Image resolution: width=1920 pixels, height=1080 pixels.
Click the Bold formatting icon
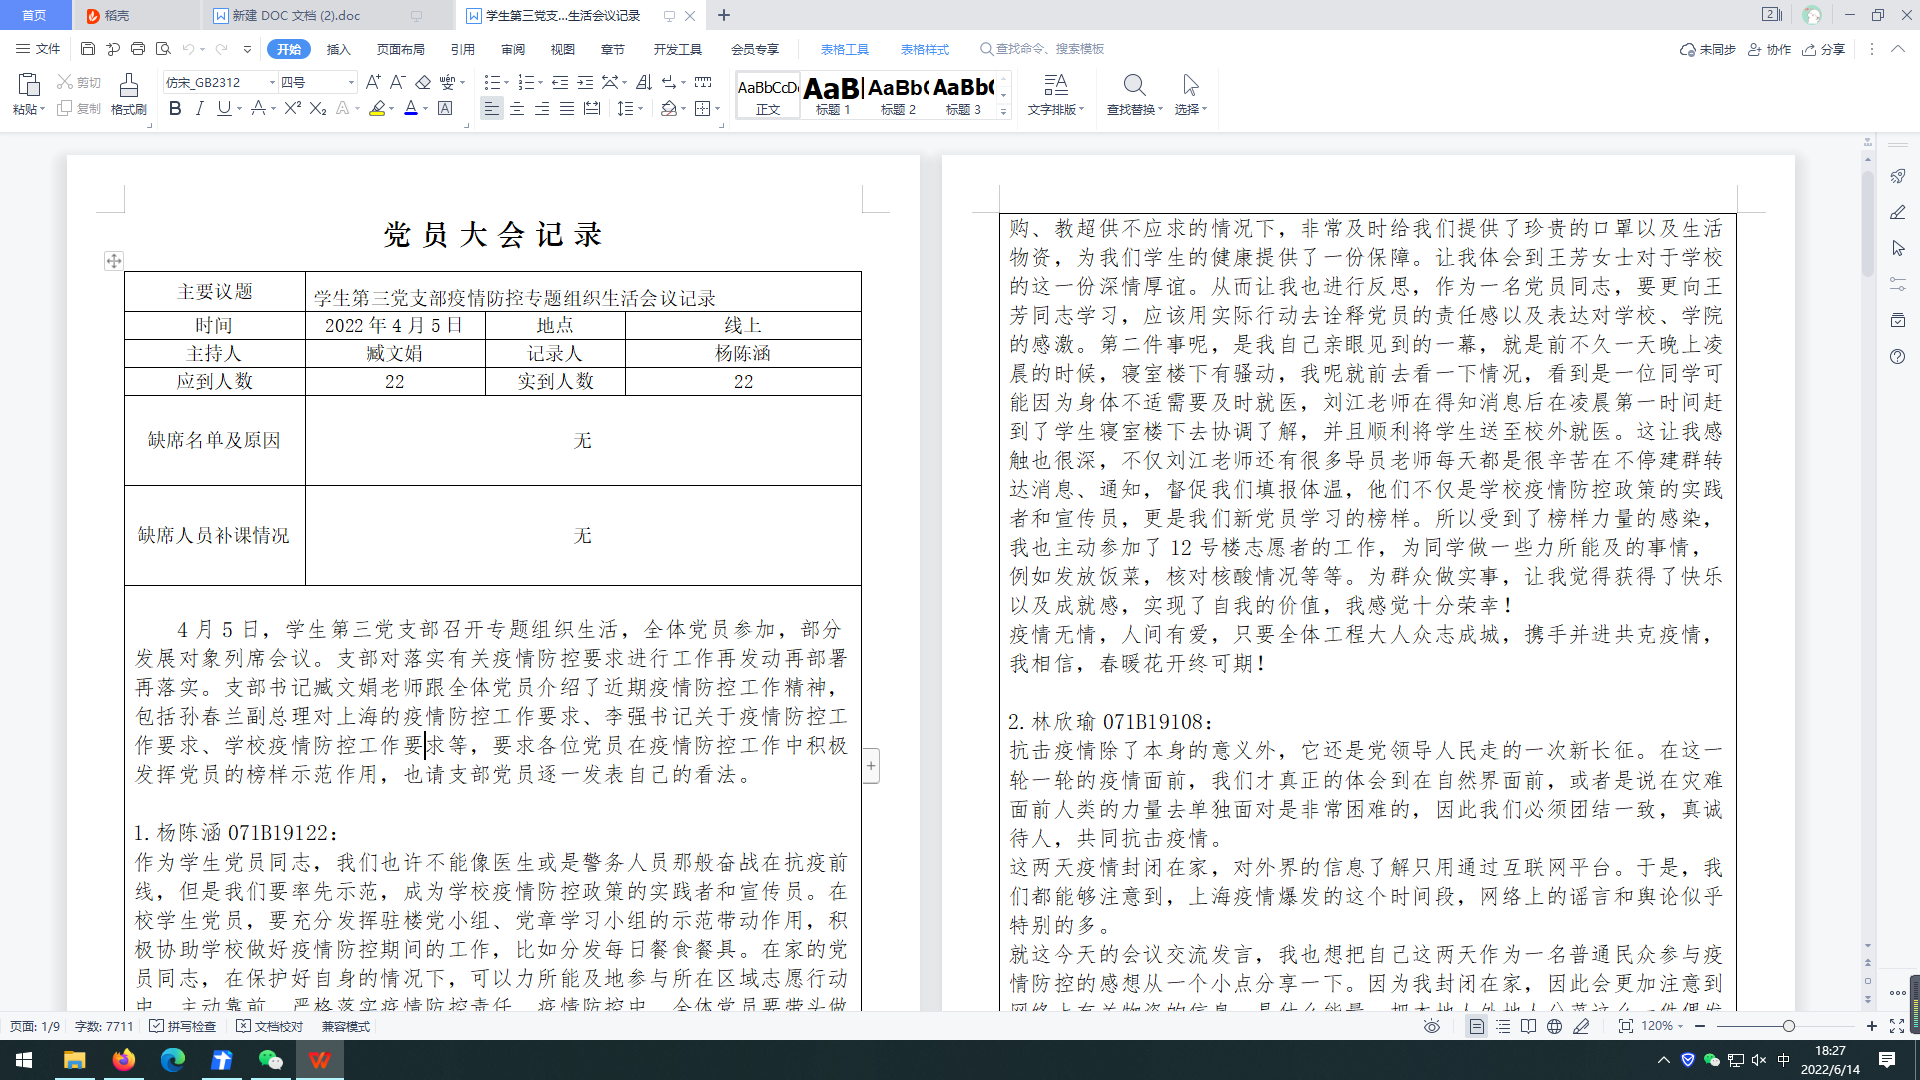175,108
